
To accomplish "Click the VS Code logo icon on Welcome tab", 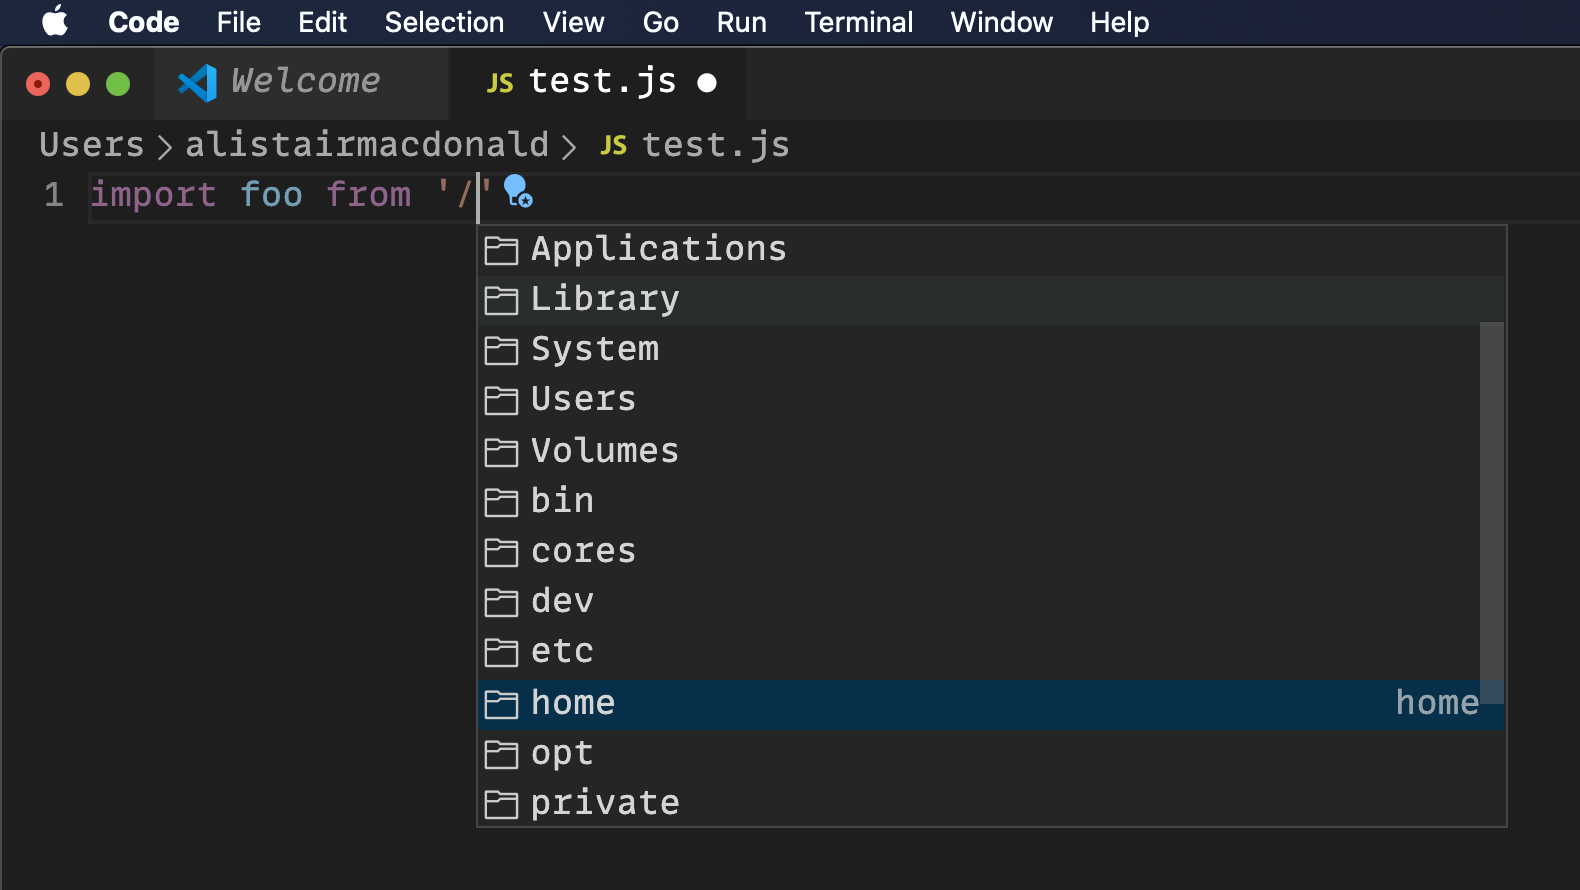I will coord(197,83).
